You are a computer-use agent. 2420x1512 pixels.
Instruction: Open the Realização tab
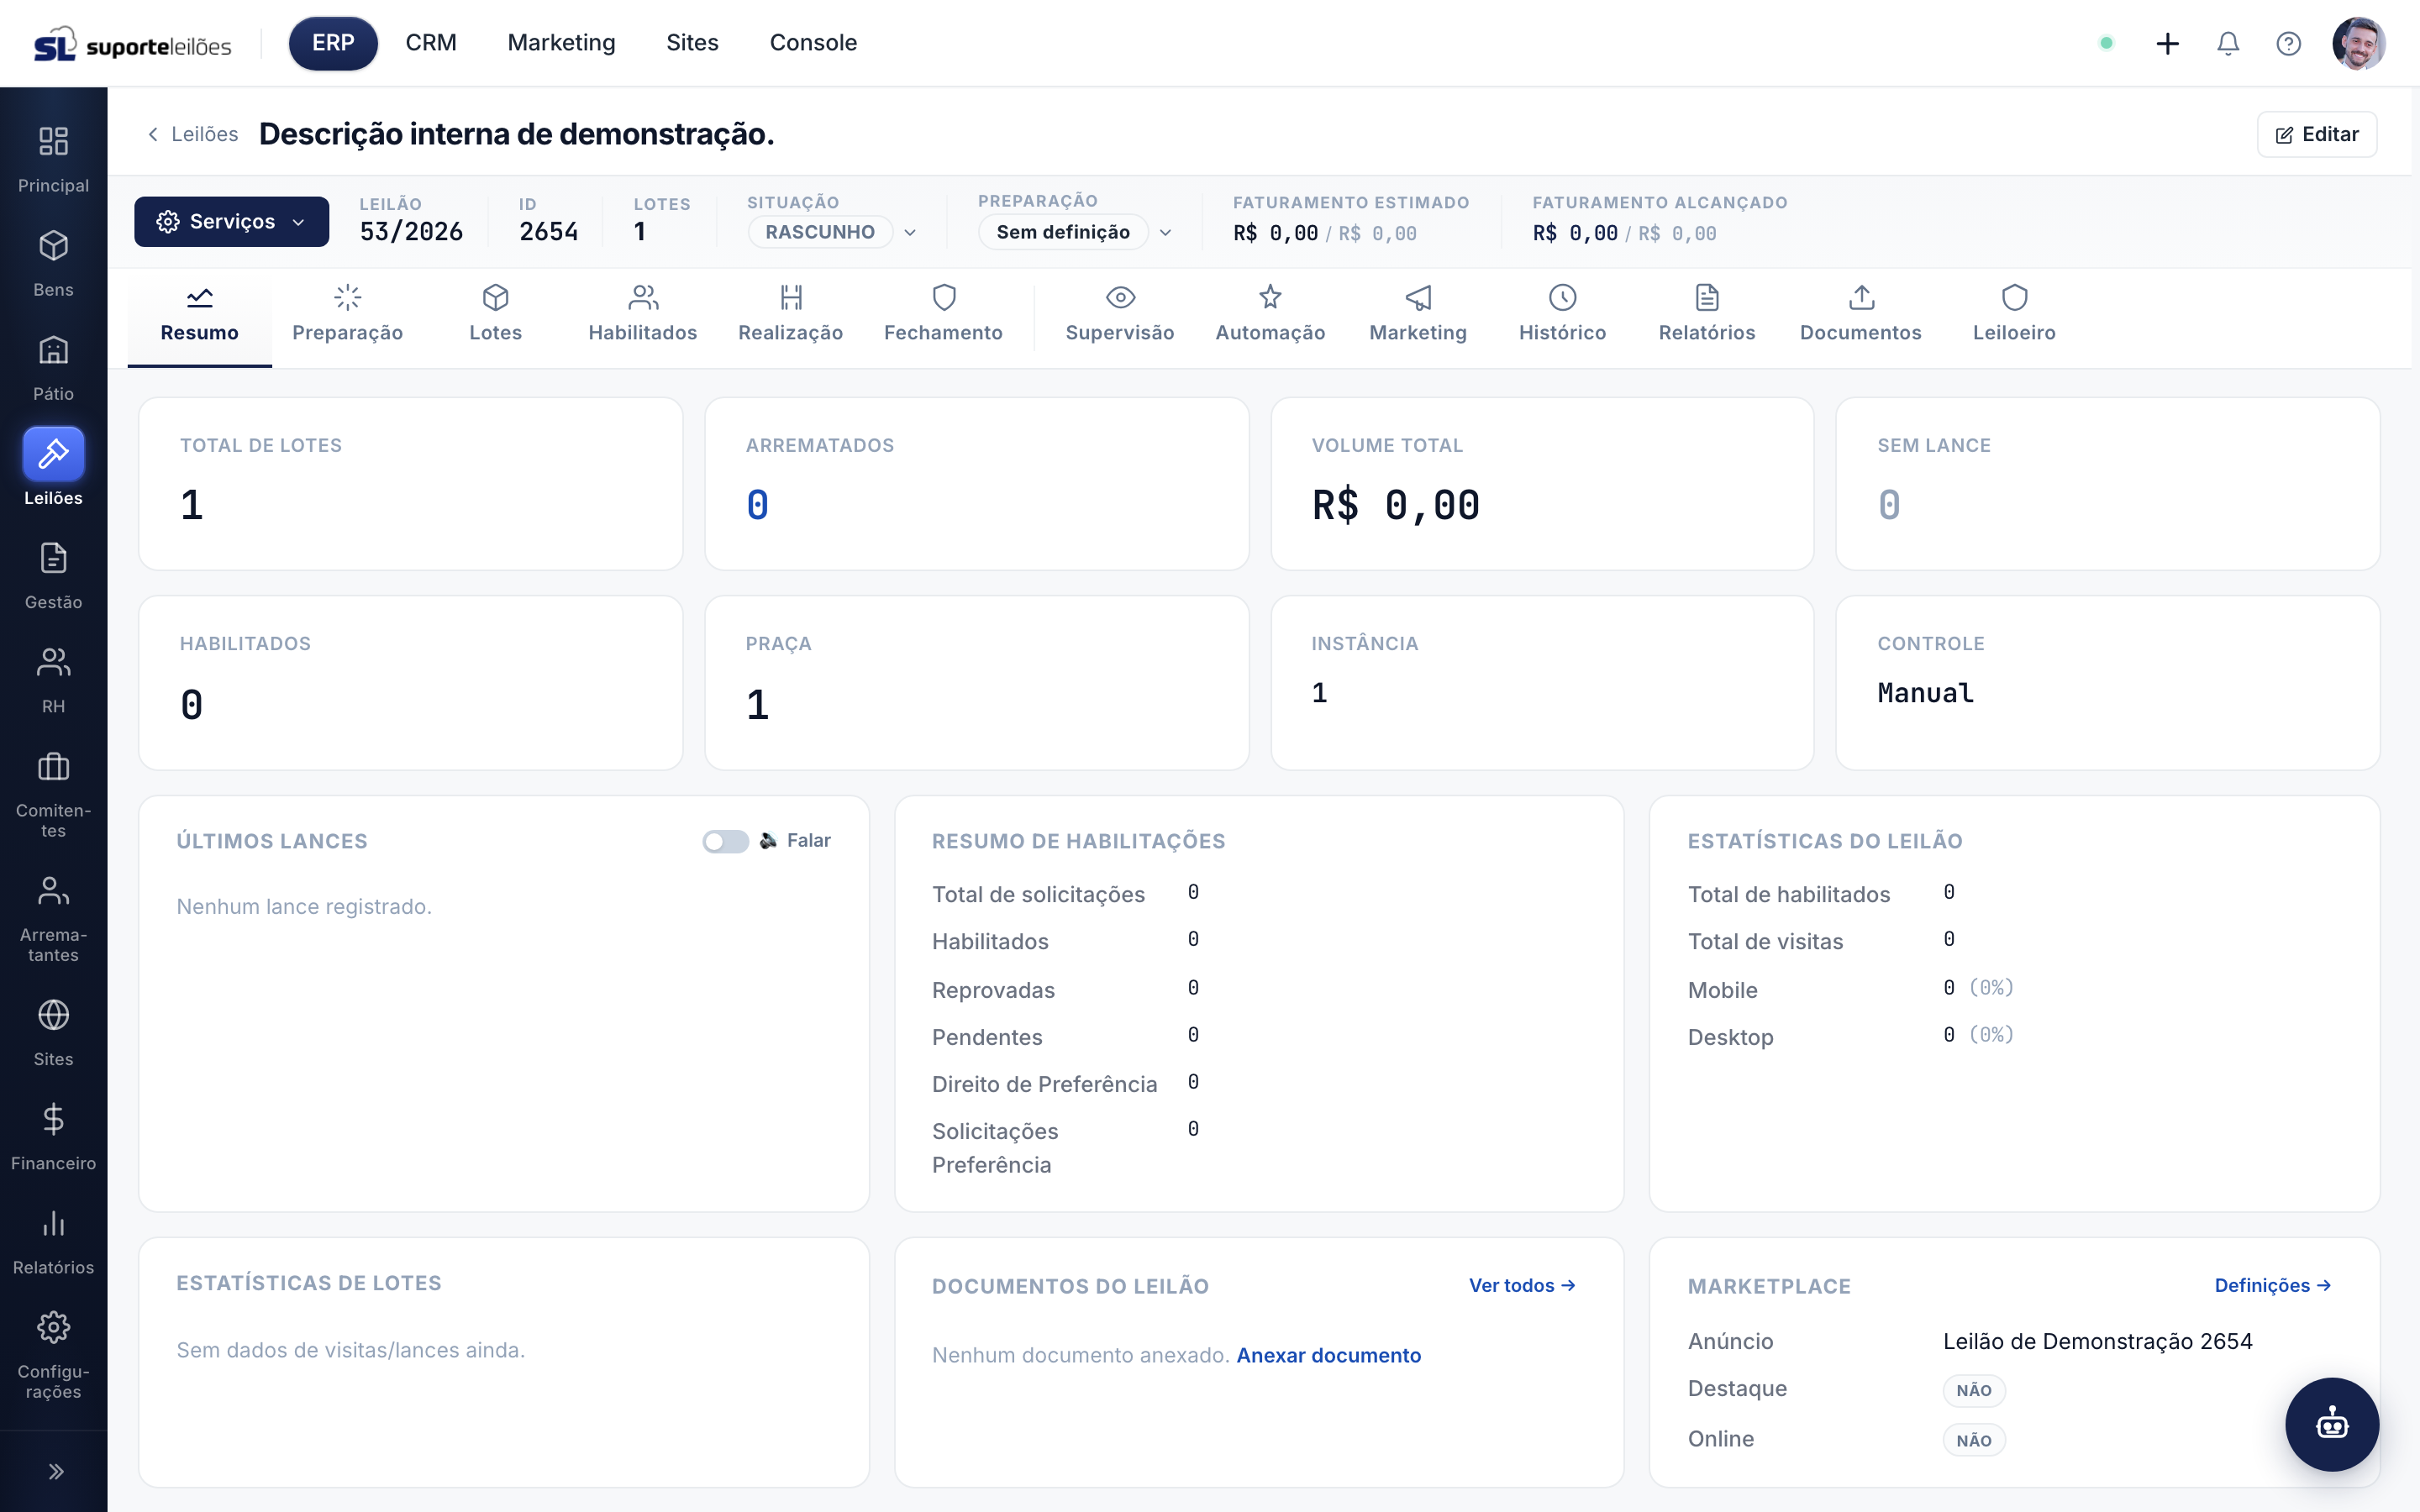[790, 315]
